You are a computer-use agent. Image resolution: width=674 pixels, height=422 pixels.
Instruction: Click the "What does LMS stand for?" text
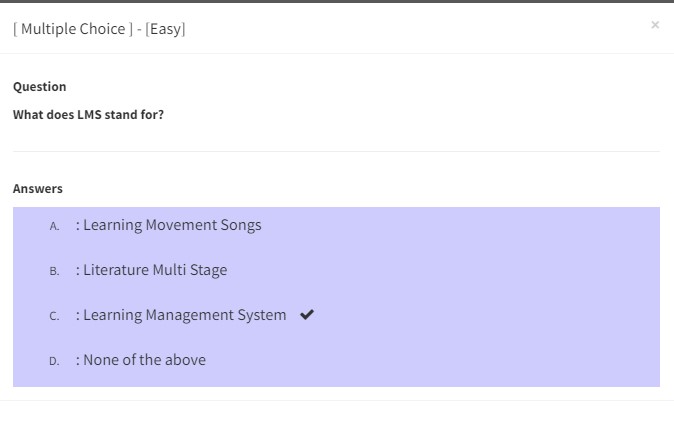(x=88, y=115)
